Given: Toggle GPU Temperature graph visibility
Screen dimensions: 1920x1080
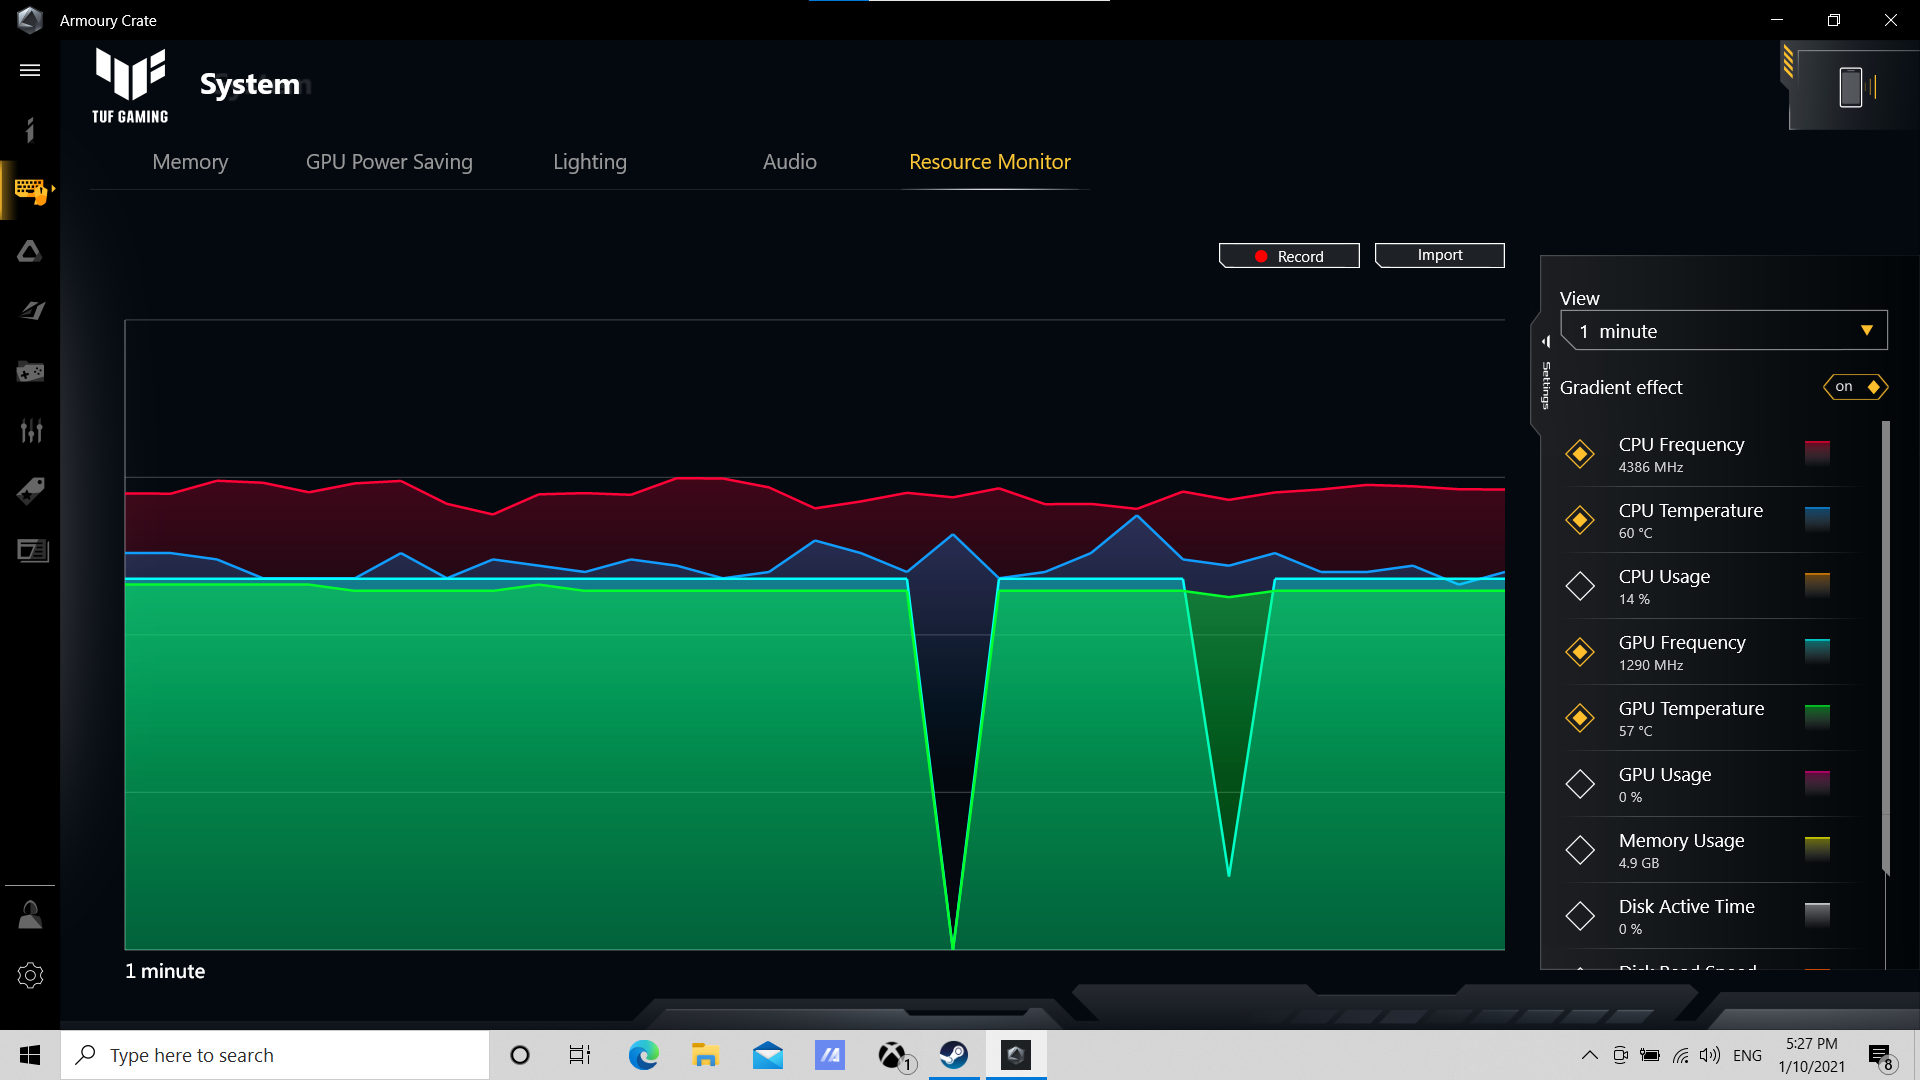Looking at the screenshot, I should (1580, 718).
